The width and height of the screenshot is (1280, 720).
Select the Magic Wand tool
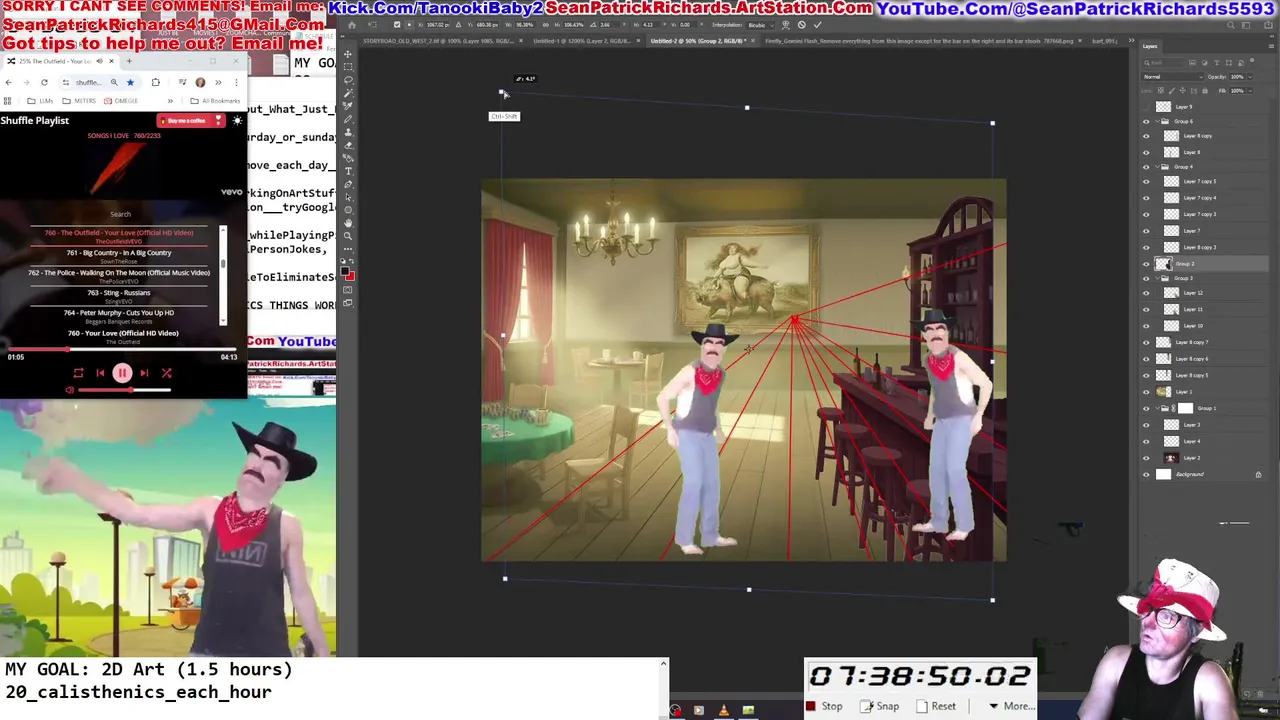pos(348,93)
